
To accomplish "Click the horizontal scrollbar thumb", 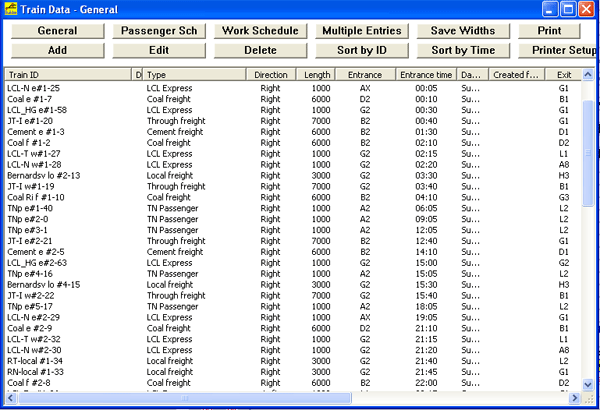I will (x=184, y=398).
